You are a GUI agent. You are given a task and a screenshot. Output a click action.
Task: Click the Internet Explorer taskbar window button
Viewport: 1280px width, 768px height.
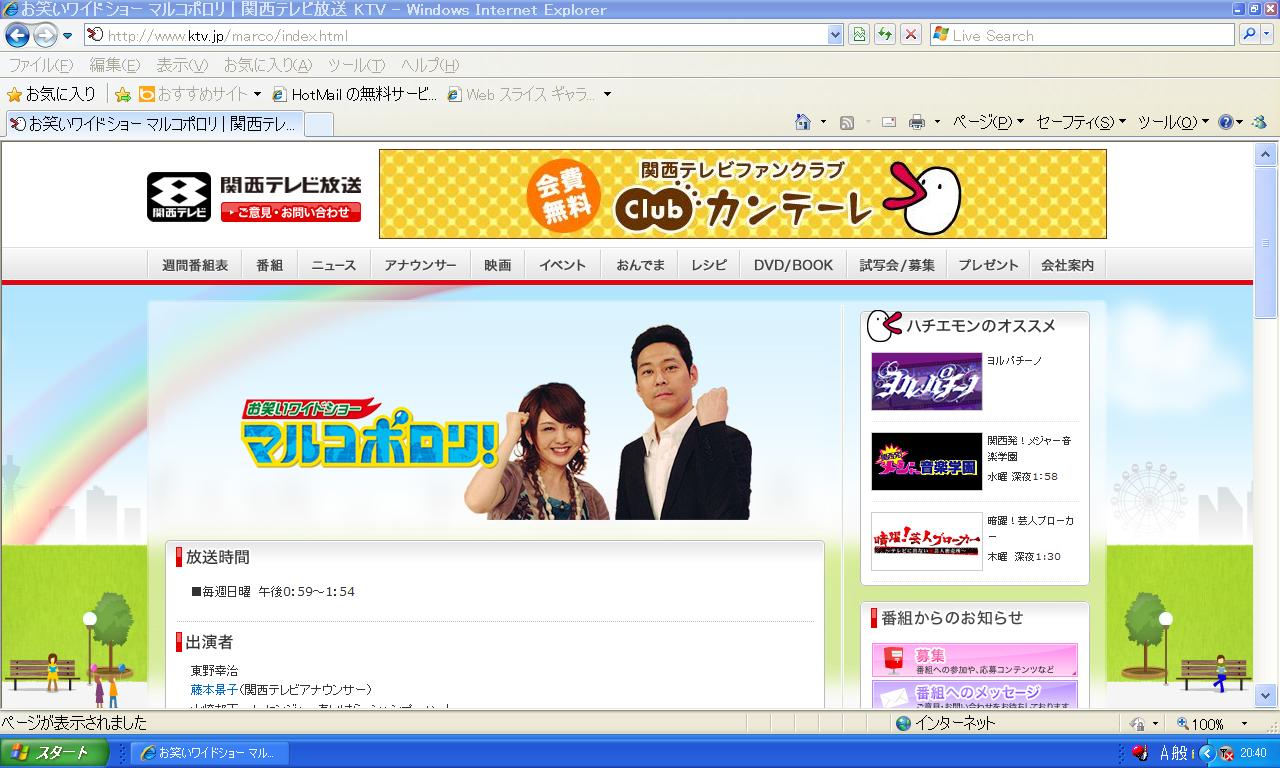[209, 752]
